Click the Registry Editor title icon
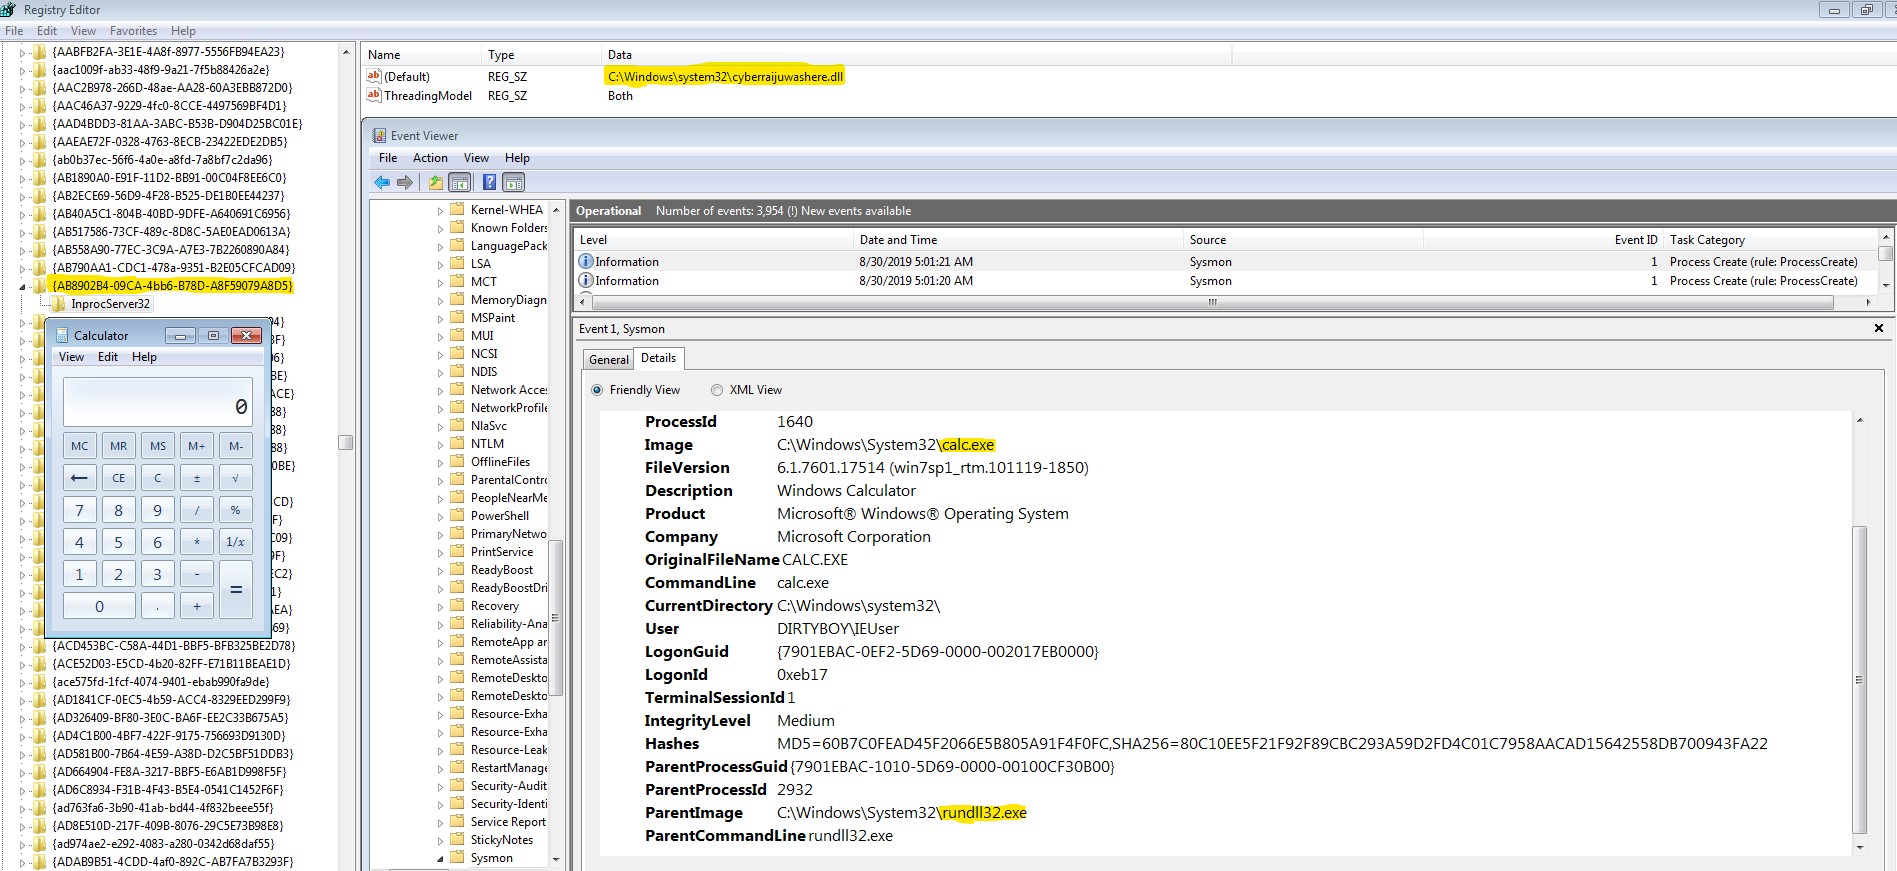This screenshot has width=1897, height=871. (x=8, y=9)
